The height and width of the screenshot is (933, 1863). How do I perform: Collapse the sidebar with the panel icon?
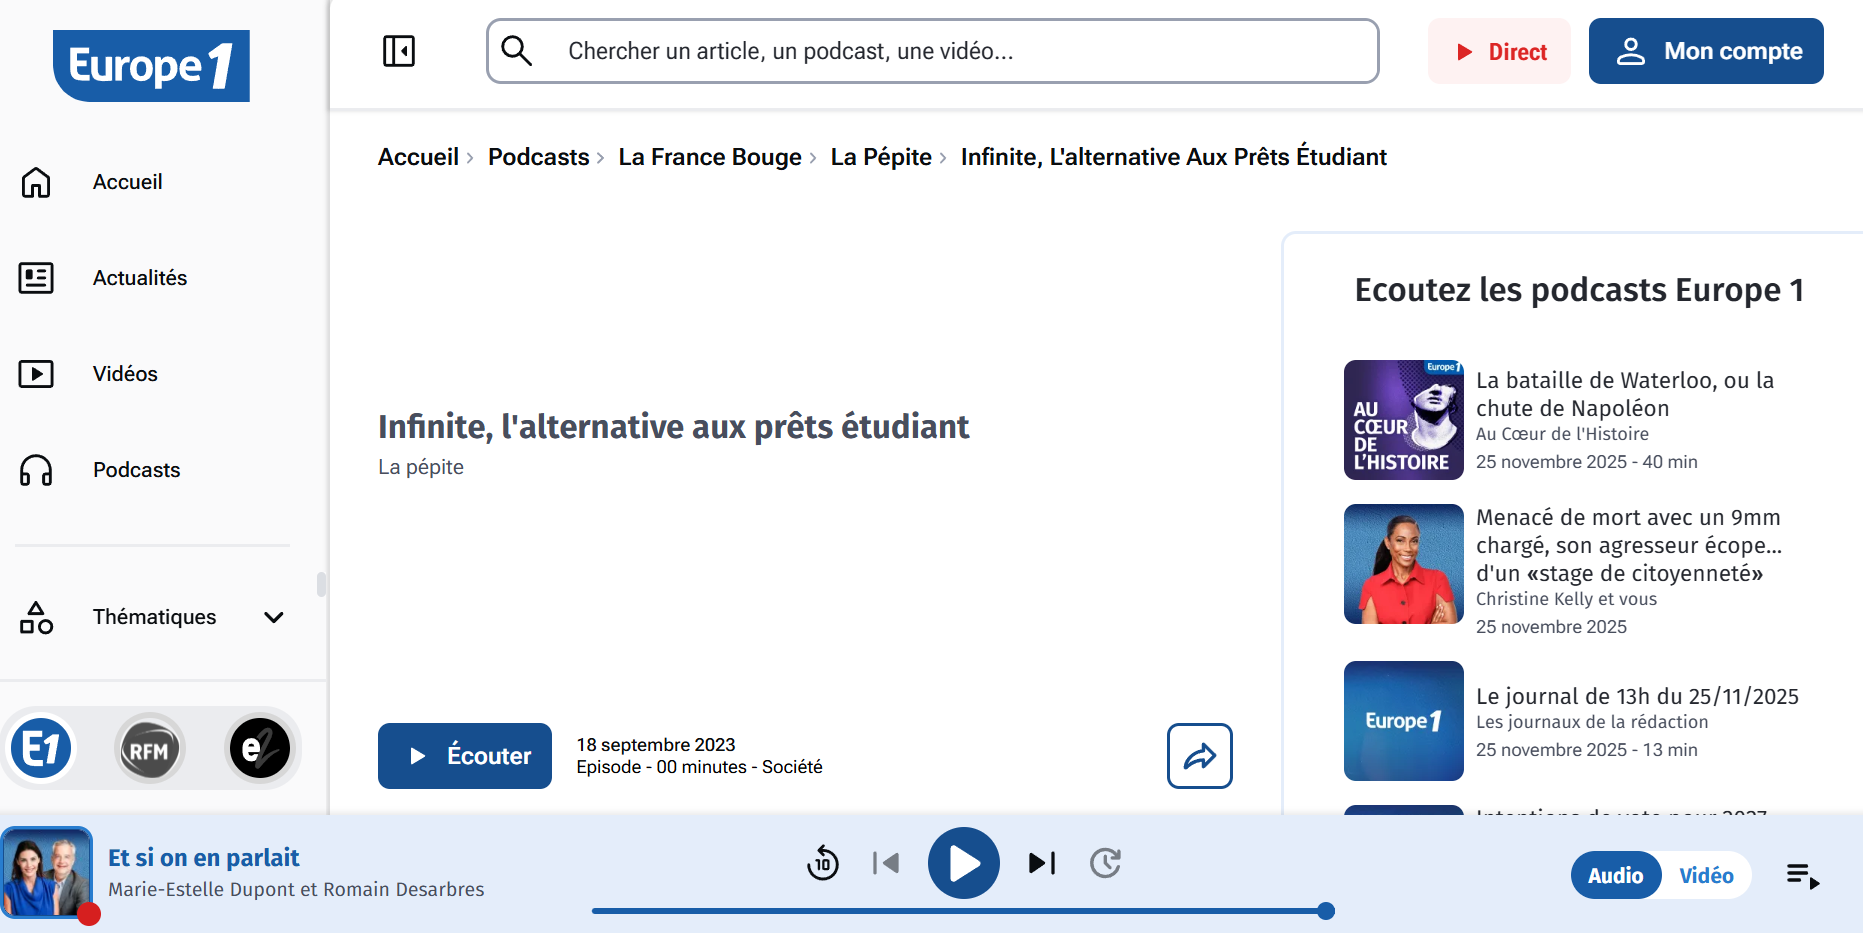point(398,51)
